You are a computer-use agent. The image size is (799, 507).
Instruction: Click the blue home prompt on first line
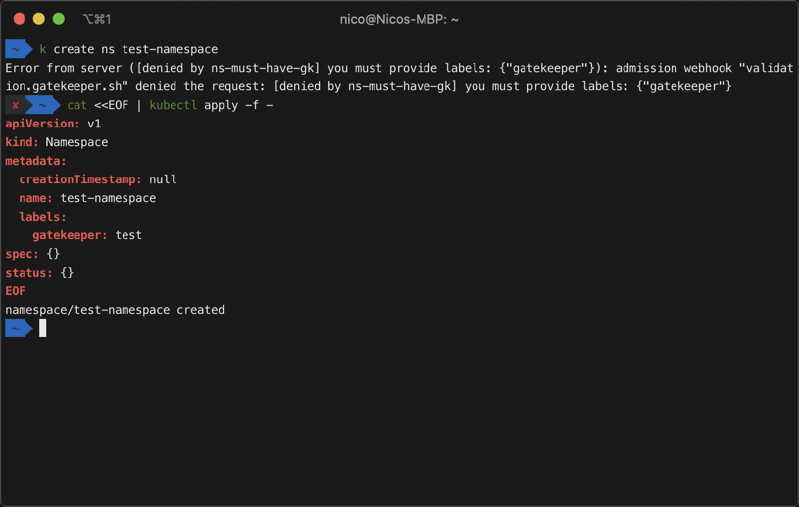coord(17,49)
